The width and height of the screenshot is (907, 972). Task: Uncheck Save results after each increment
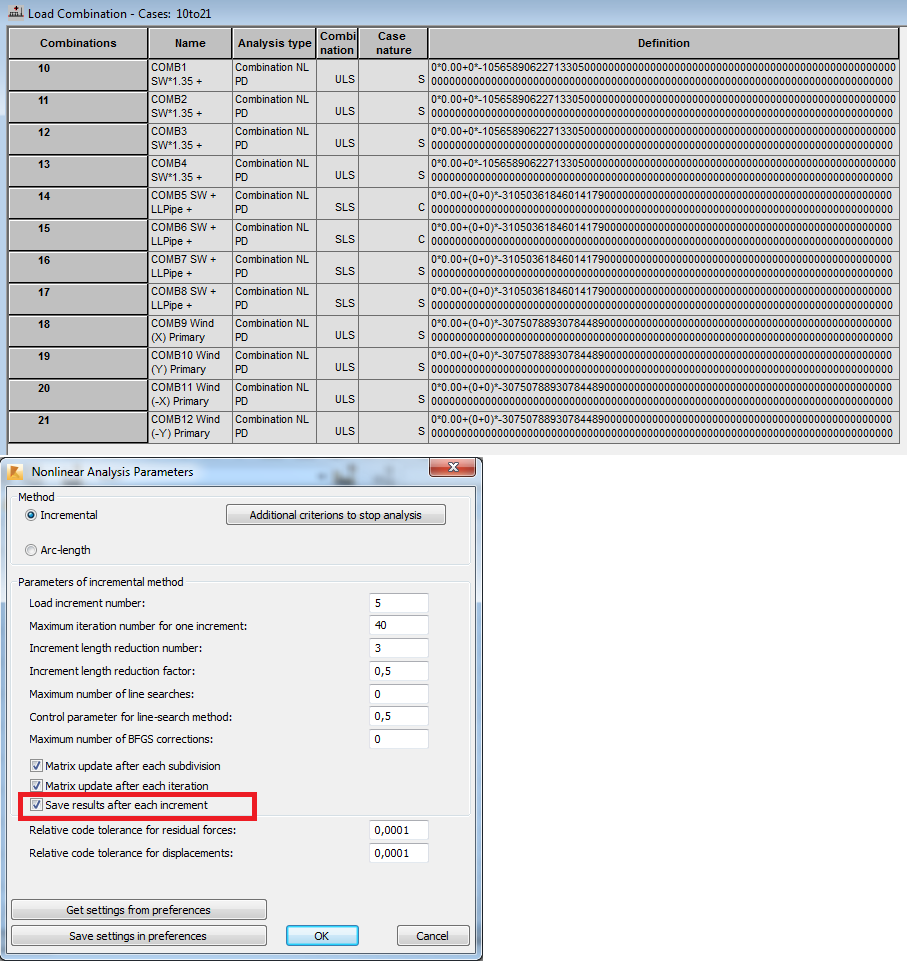(x=36, y=805)
